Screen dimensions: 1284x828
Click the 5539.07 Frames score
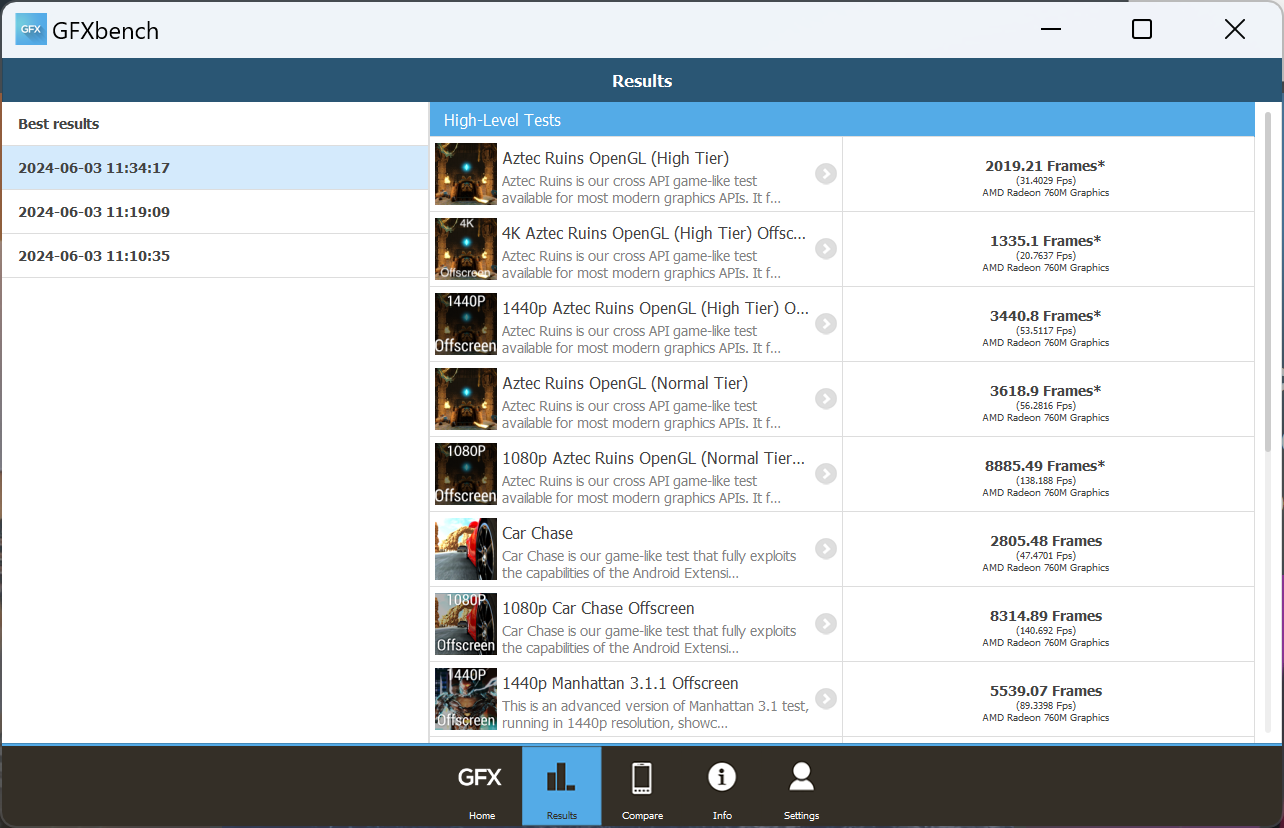pos(1046,691)
